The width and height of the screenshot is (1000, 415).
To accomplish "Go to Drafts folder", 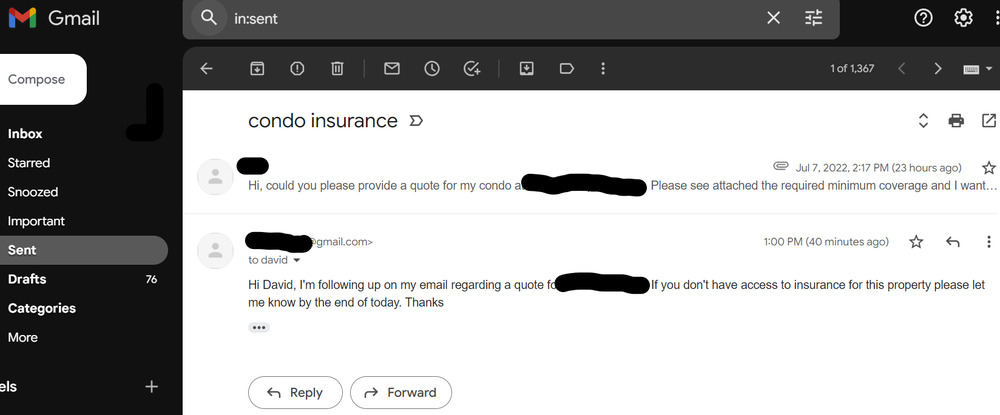I will pos(27,279).
